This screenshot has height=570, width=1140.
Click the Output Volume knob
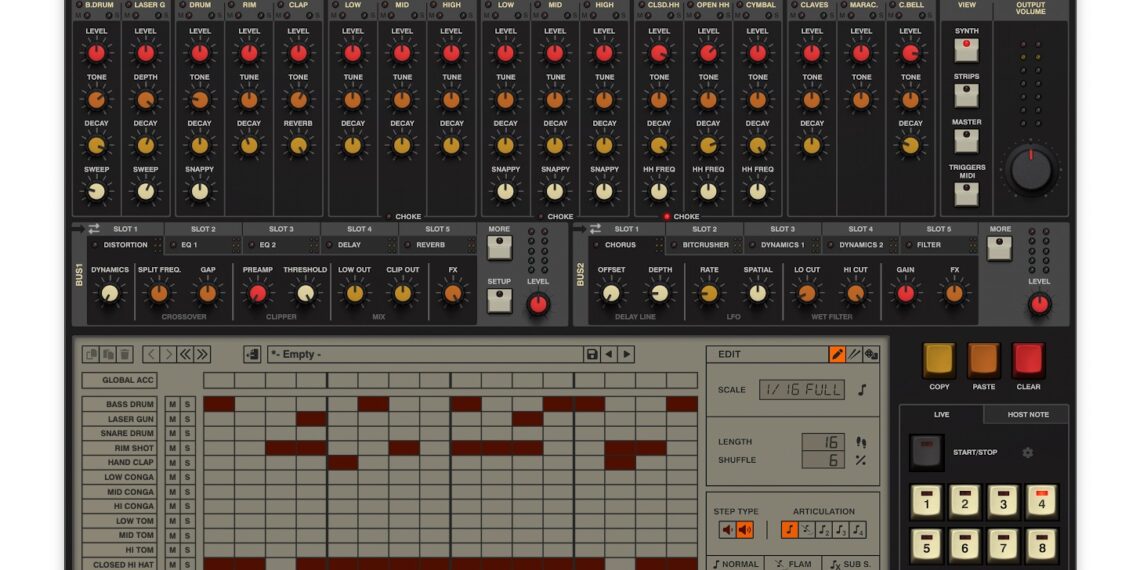tap(1031, 170)
